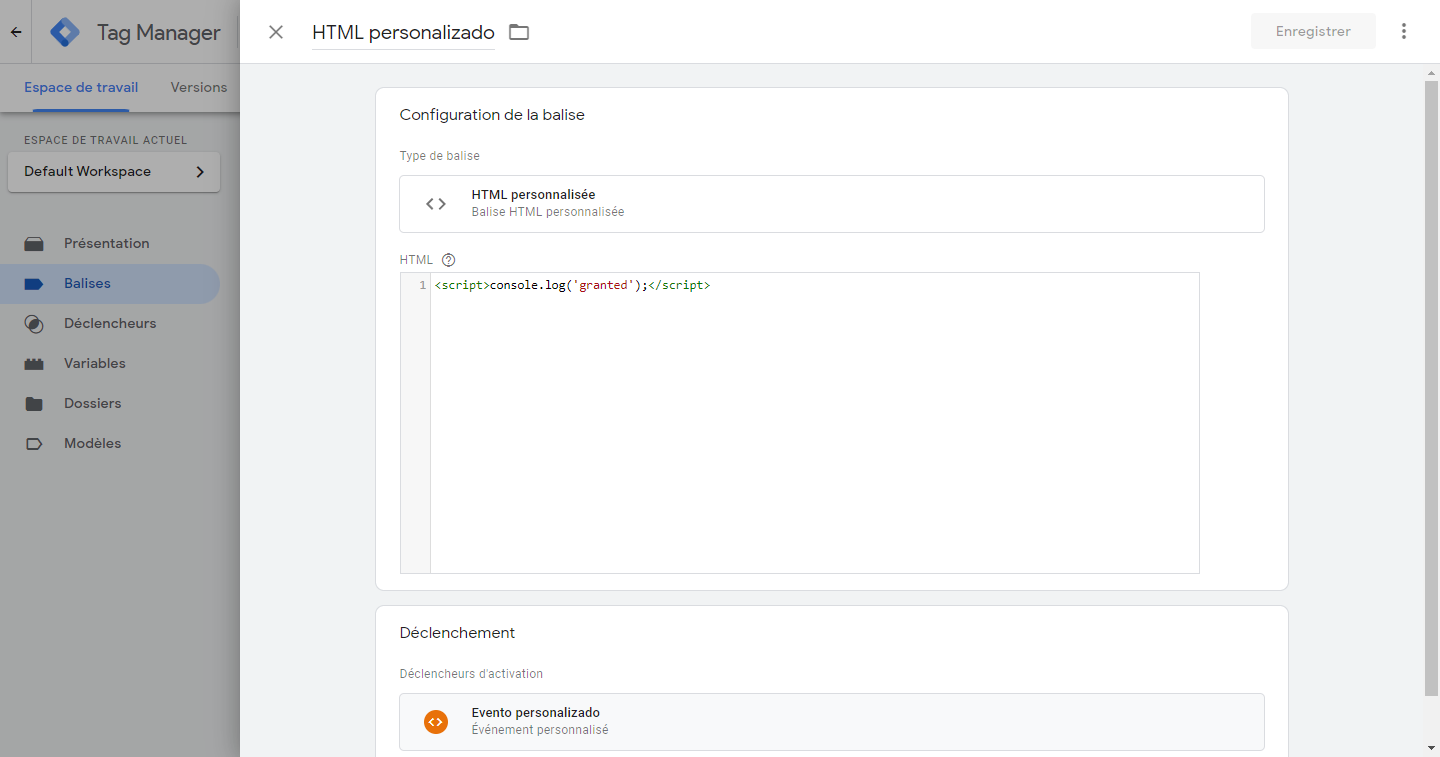Viewport: 1440px width, 757px height.
Task: Switch to the Versions tab
Action: tap(199, 87)
